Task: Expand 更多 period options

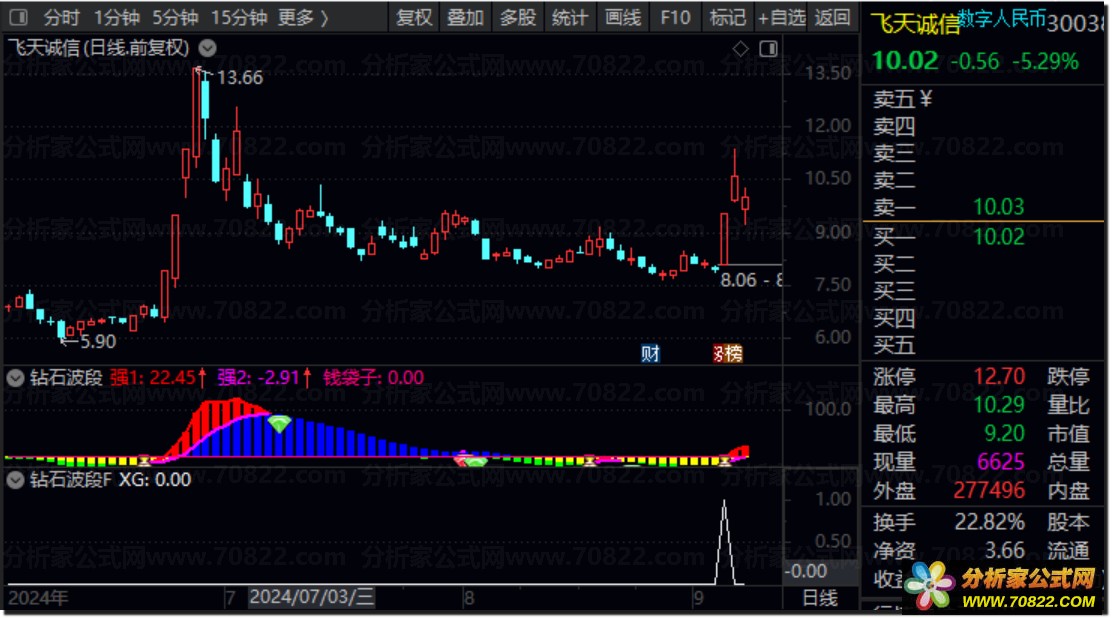Action: [304, 17]
